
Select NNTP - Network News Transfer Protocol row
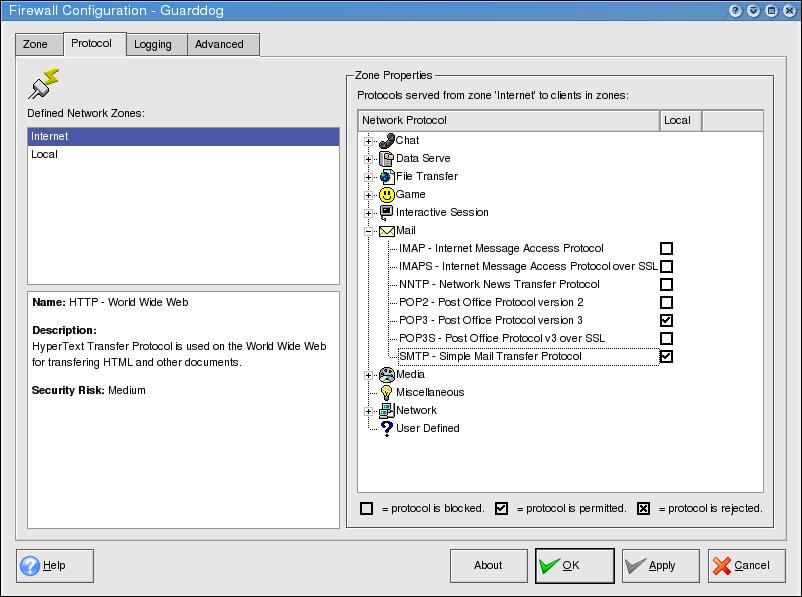click(x=499, y=284)
